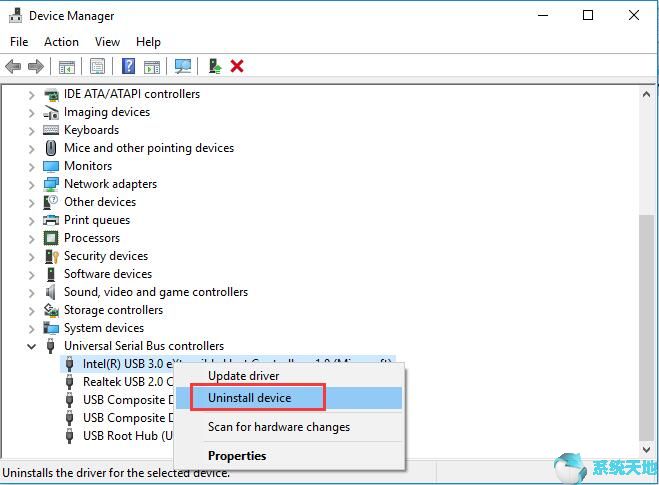Viewport: 659px width, 485px height.
Task: Select the USB Root Hub row
Action: [x=120, y=436]
